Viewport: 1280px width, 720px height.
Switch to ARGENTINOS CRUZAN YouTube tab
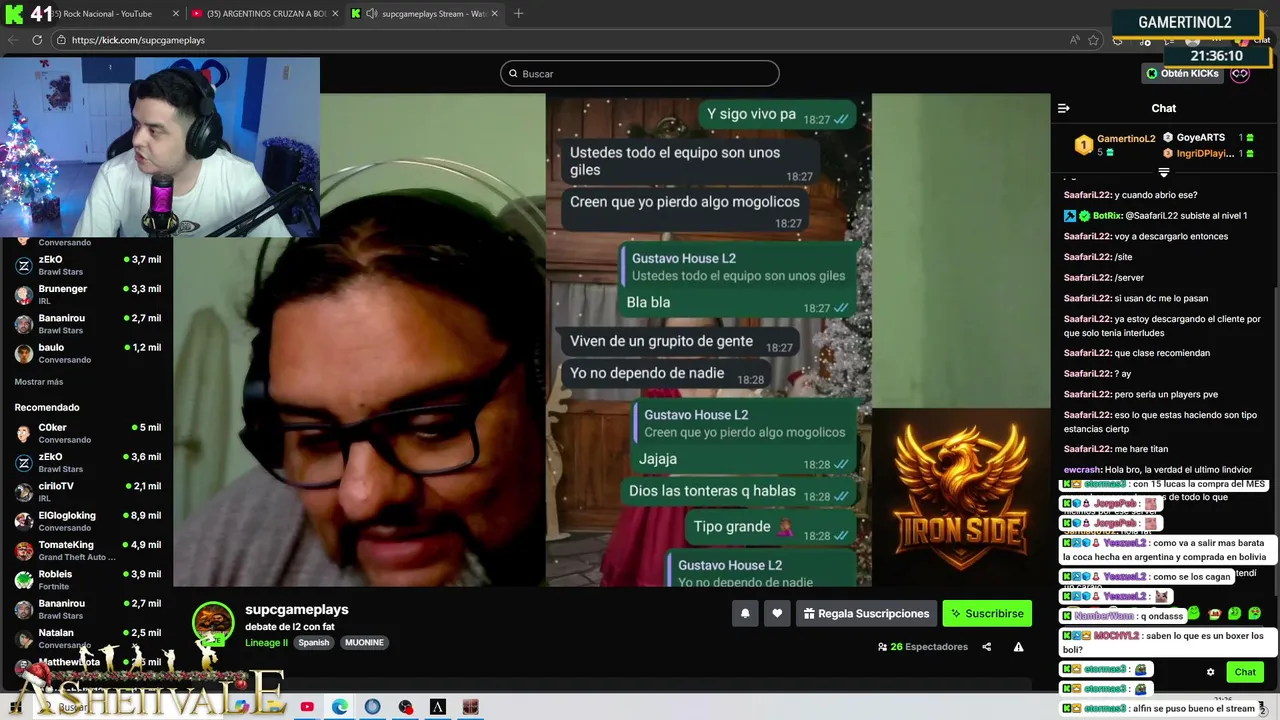pyautogui.click(x=266, y=14)
